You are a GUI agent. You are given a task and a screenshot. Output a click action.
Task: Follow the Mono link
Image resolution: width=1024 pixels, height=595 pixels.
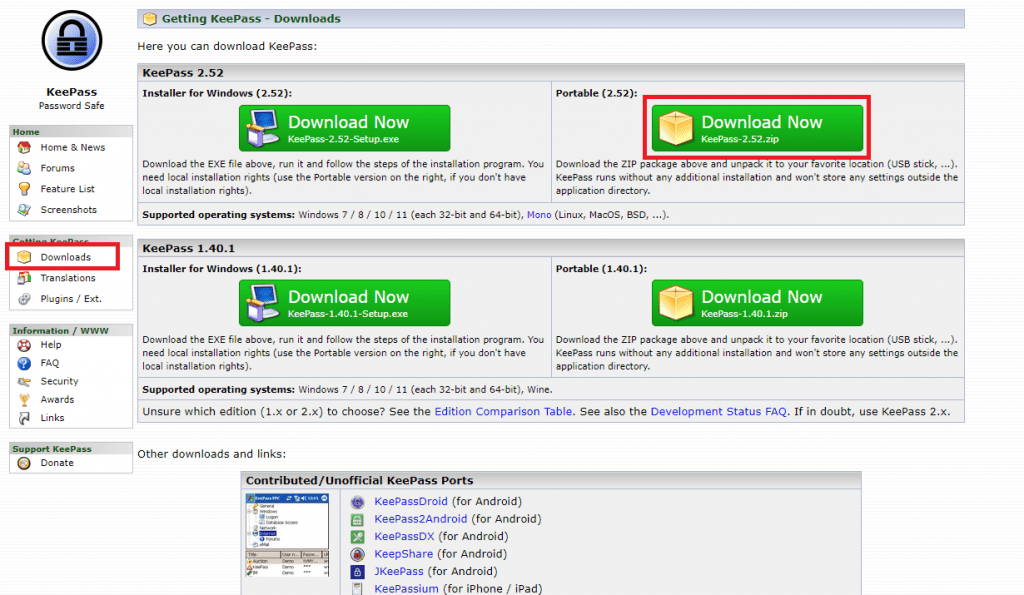539,215
